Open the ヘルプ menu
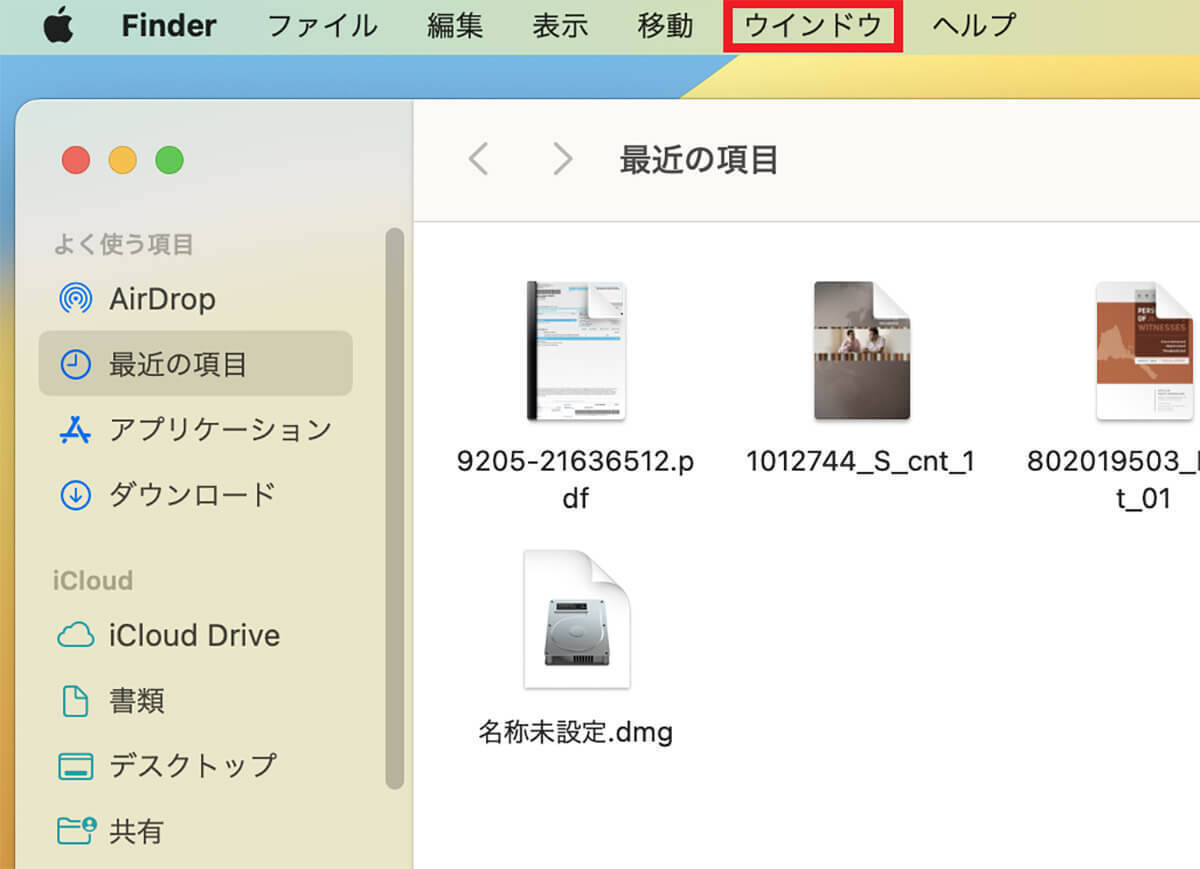 974,25
